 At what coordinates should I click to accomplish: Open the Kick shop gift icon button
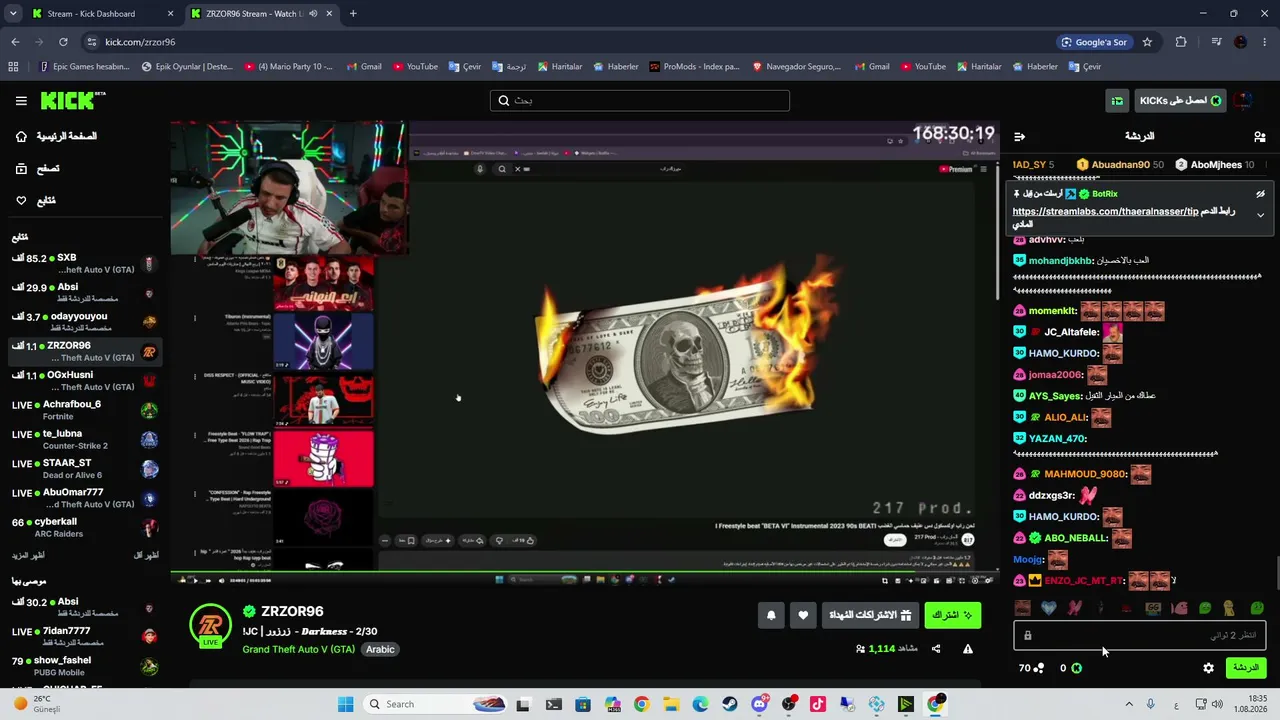(1117, 101)
